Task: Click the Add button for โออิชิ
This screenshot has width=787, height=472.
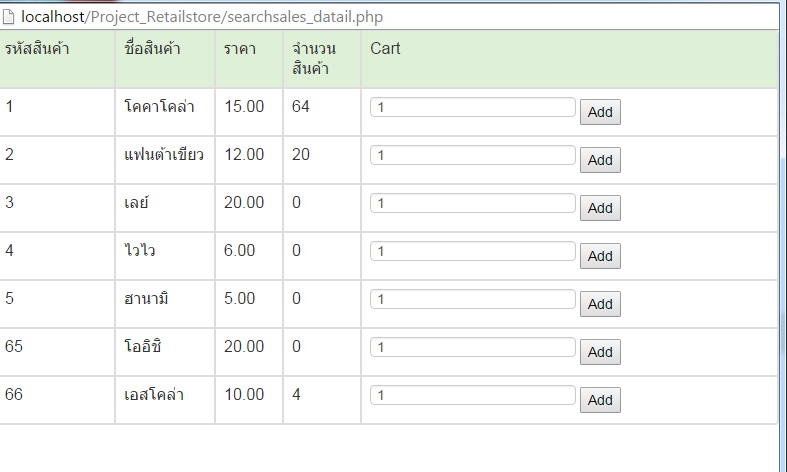Action: point(600,352)
